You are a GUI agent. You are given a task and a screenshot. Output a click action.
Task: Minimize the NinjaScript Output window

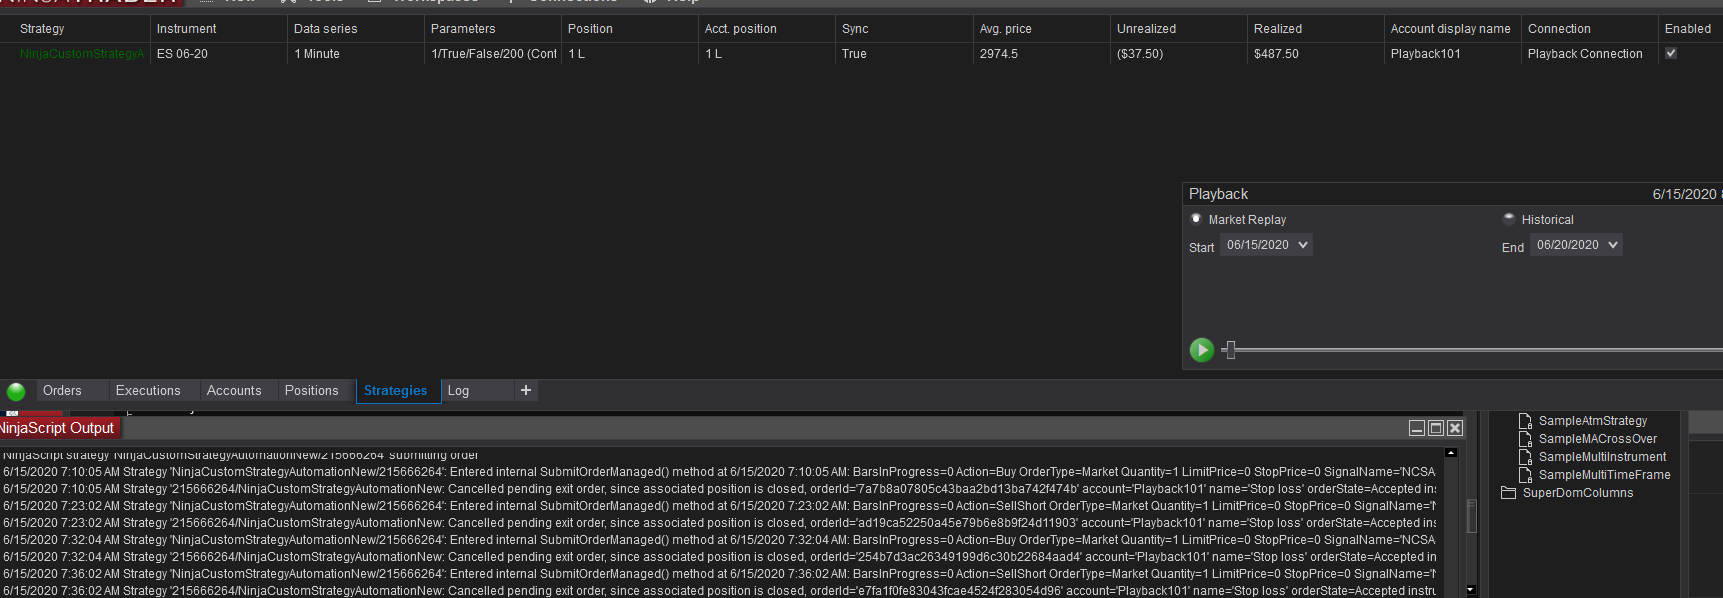1416,428
